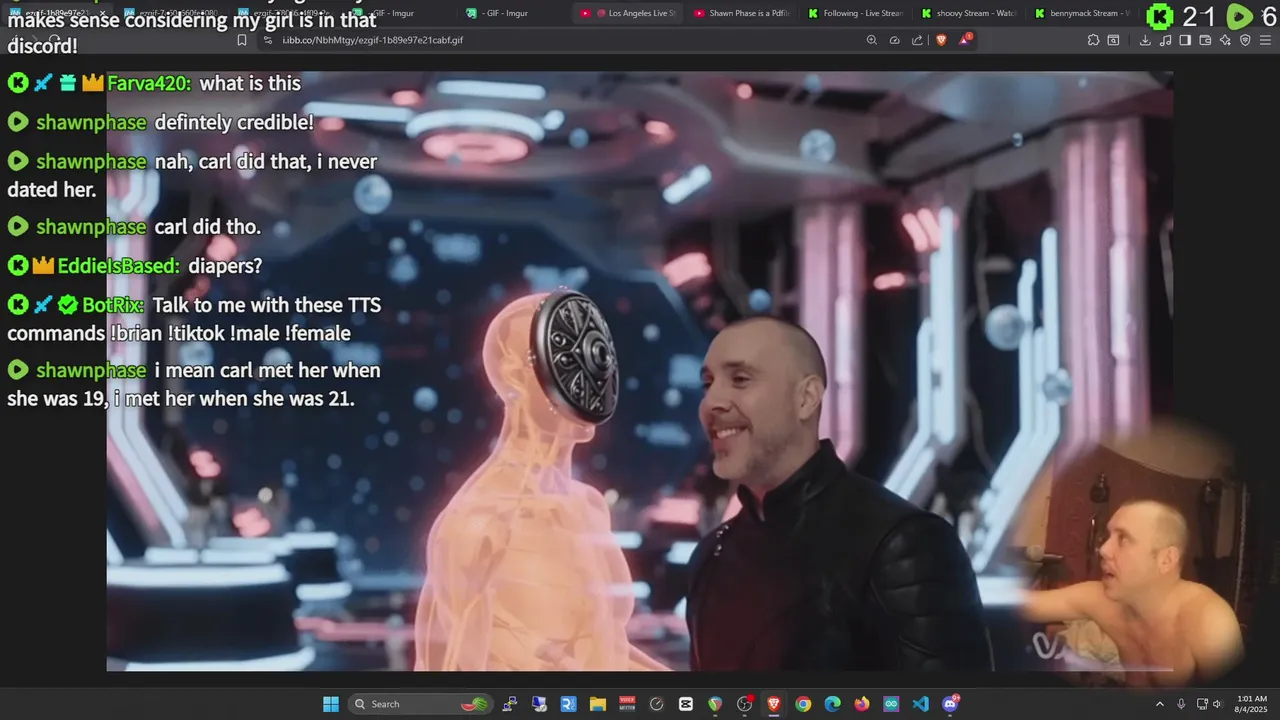The width and height of the screenshot is (1280, 720).
Task: Bookmark this page with the bookmark icon
Action: pos(241,40)
